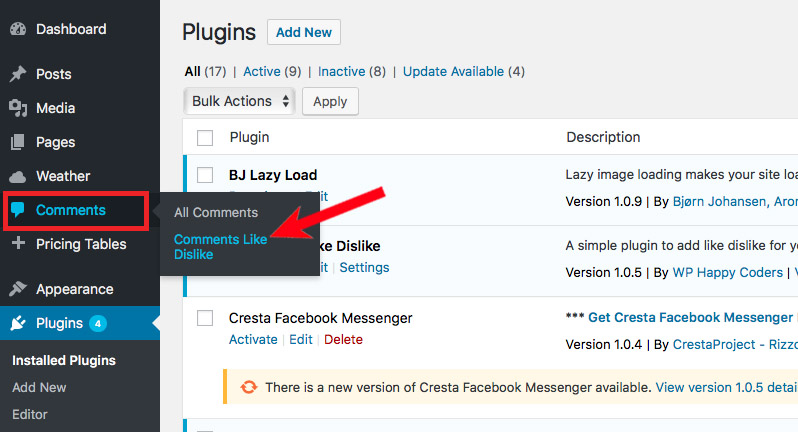Viewport: 798px width, 432px height.
Task: Choose Comments Like Dislike submenu item
Action: pos(220,247)
